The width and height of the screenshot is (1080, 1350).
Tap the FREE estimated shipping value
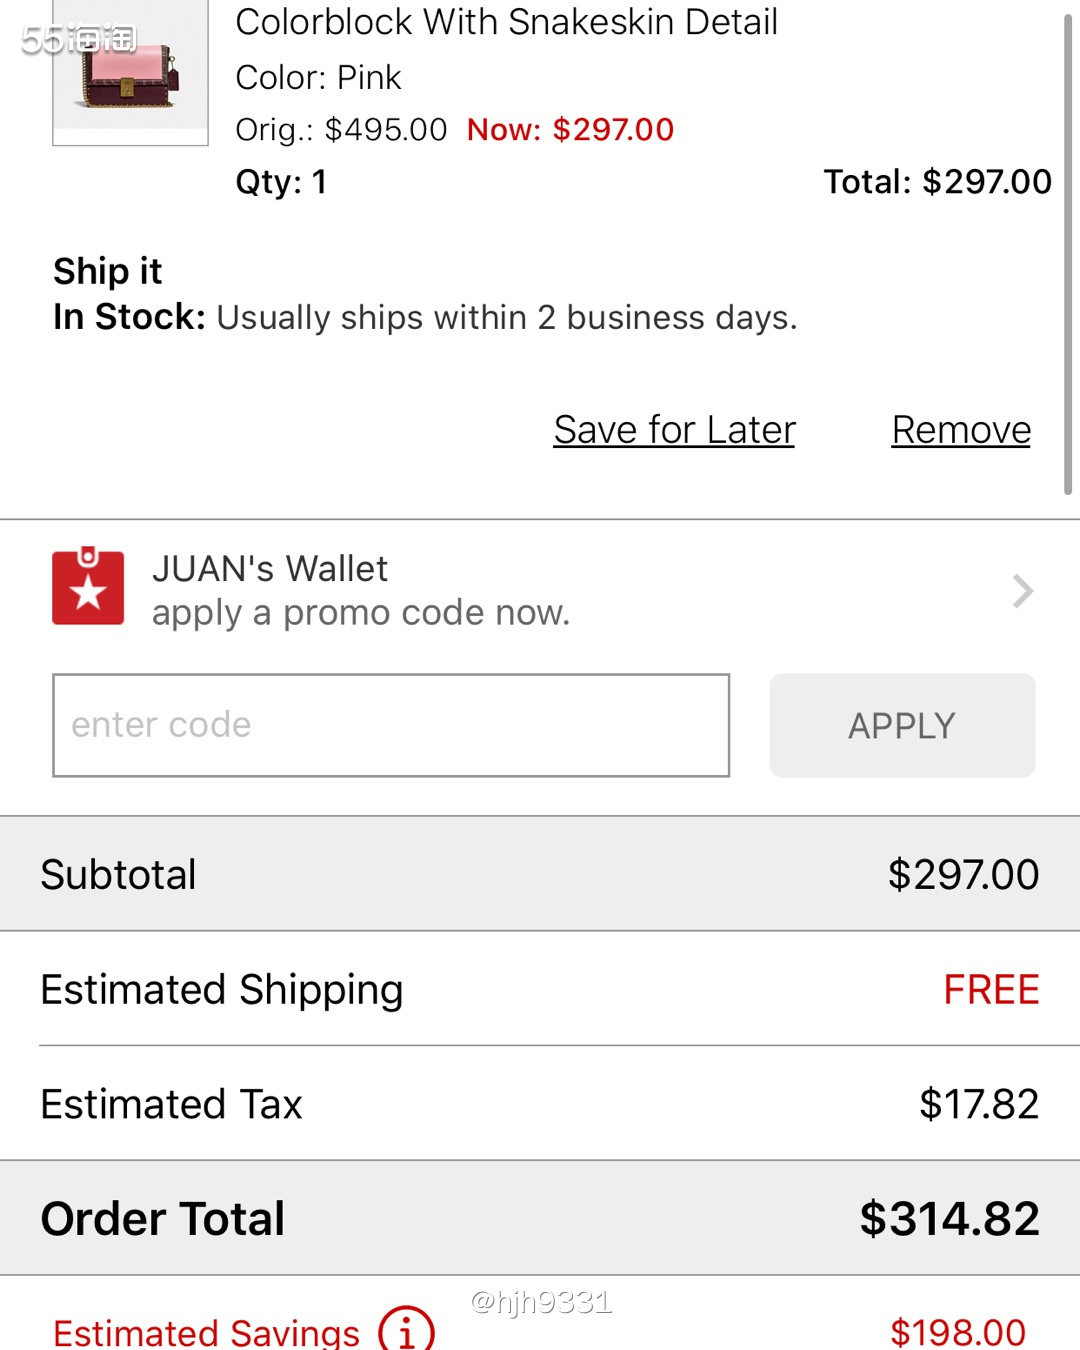pyautogui.click(x=991, y=990)
